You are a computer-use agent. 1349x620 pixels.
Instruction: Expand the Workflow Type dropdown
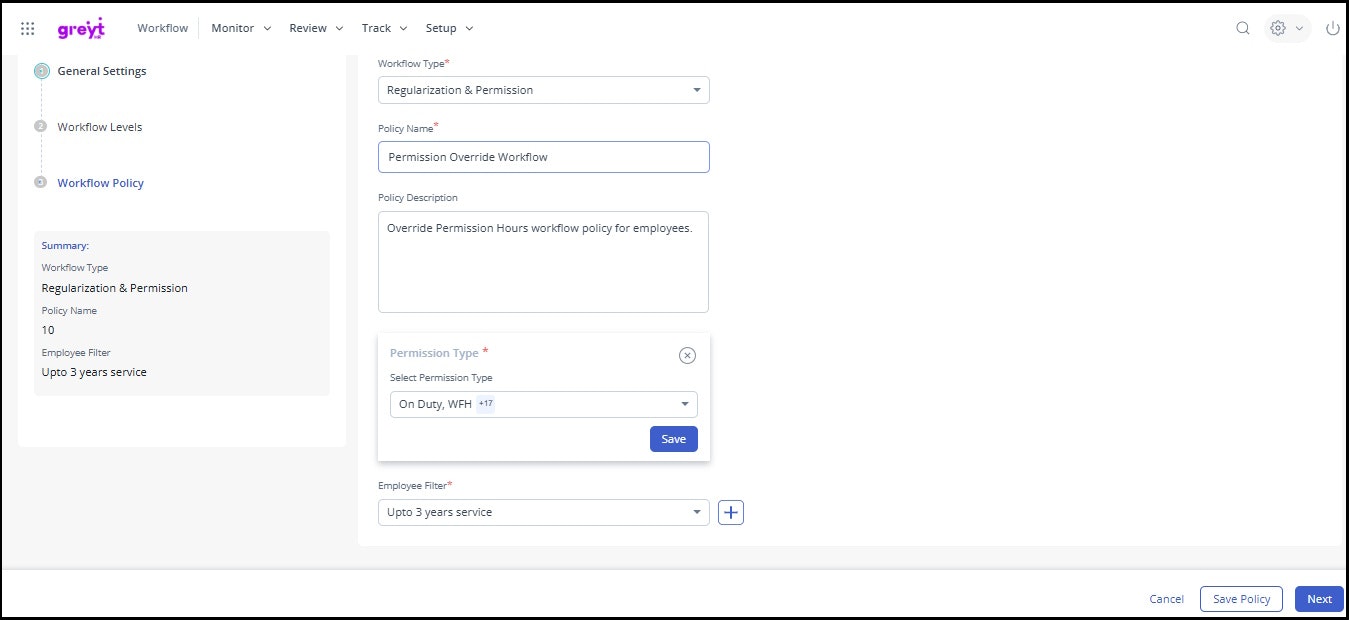tap(696, 90)
